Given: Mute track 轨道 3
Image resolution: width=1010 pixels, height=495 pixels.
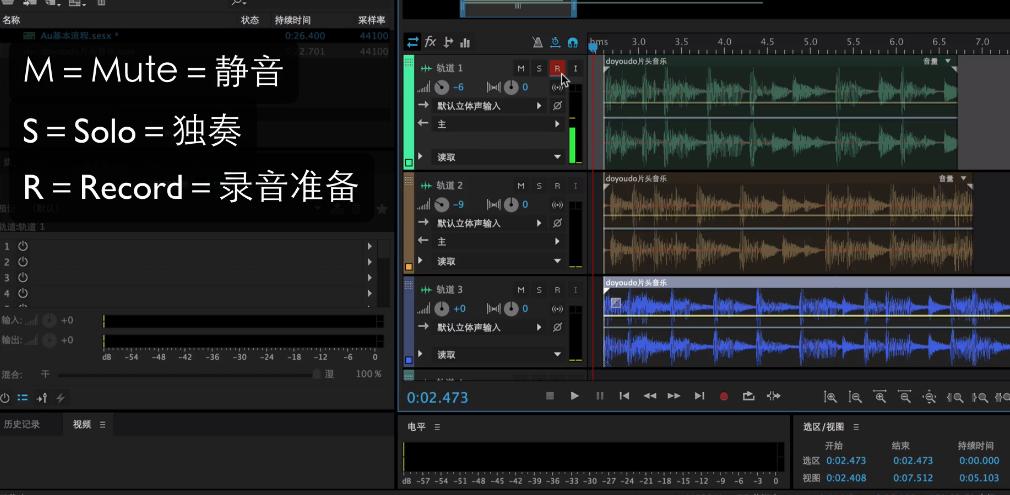Looking at the screenshot, I should point(521,290).
